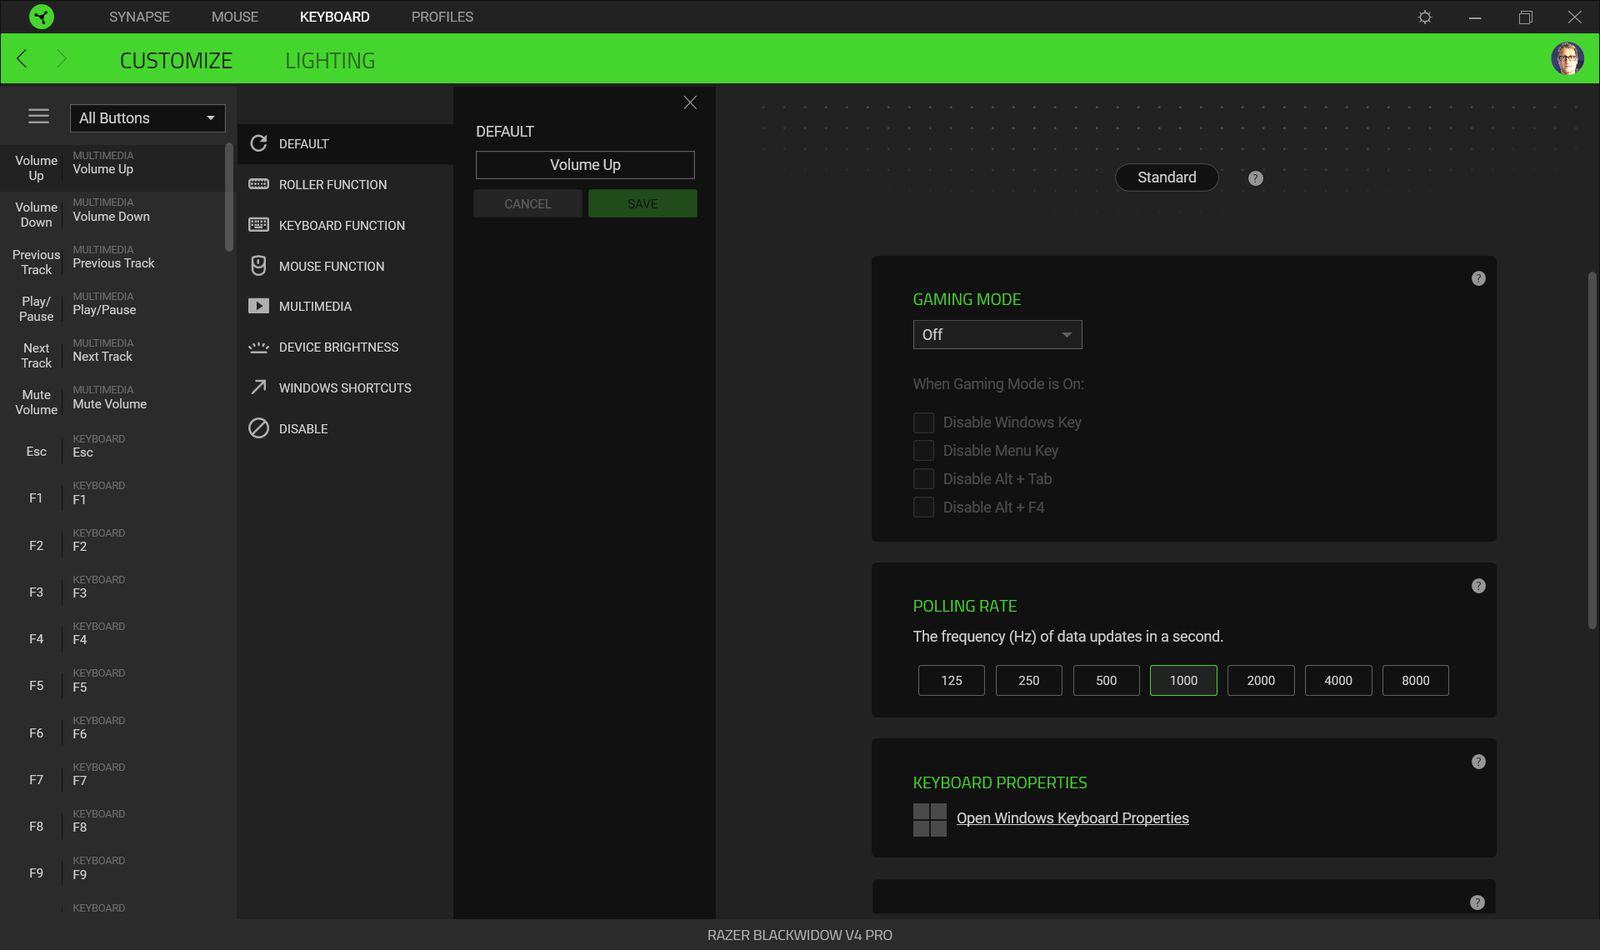Toggle the hamburger sidebar menu
The image size is (1600, 950).
(x=39, y=116)
